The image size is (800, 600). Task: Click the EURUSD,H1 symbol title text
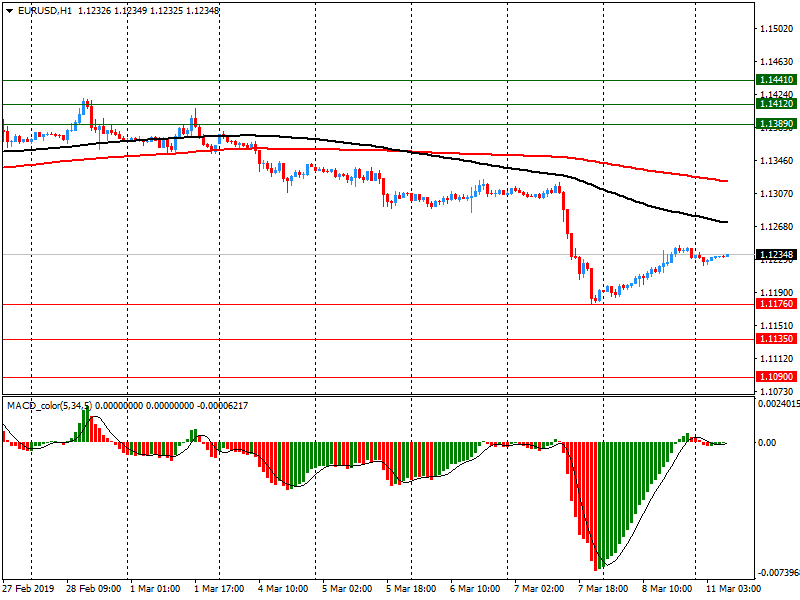coord(45,11)
